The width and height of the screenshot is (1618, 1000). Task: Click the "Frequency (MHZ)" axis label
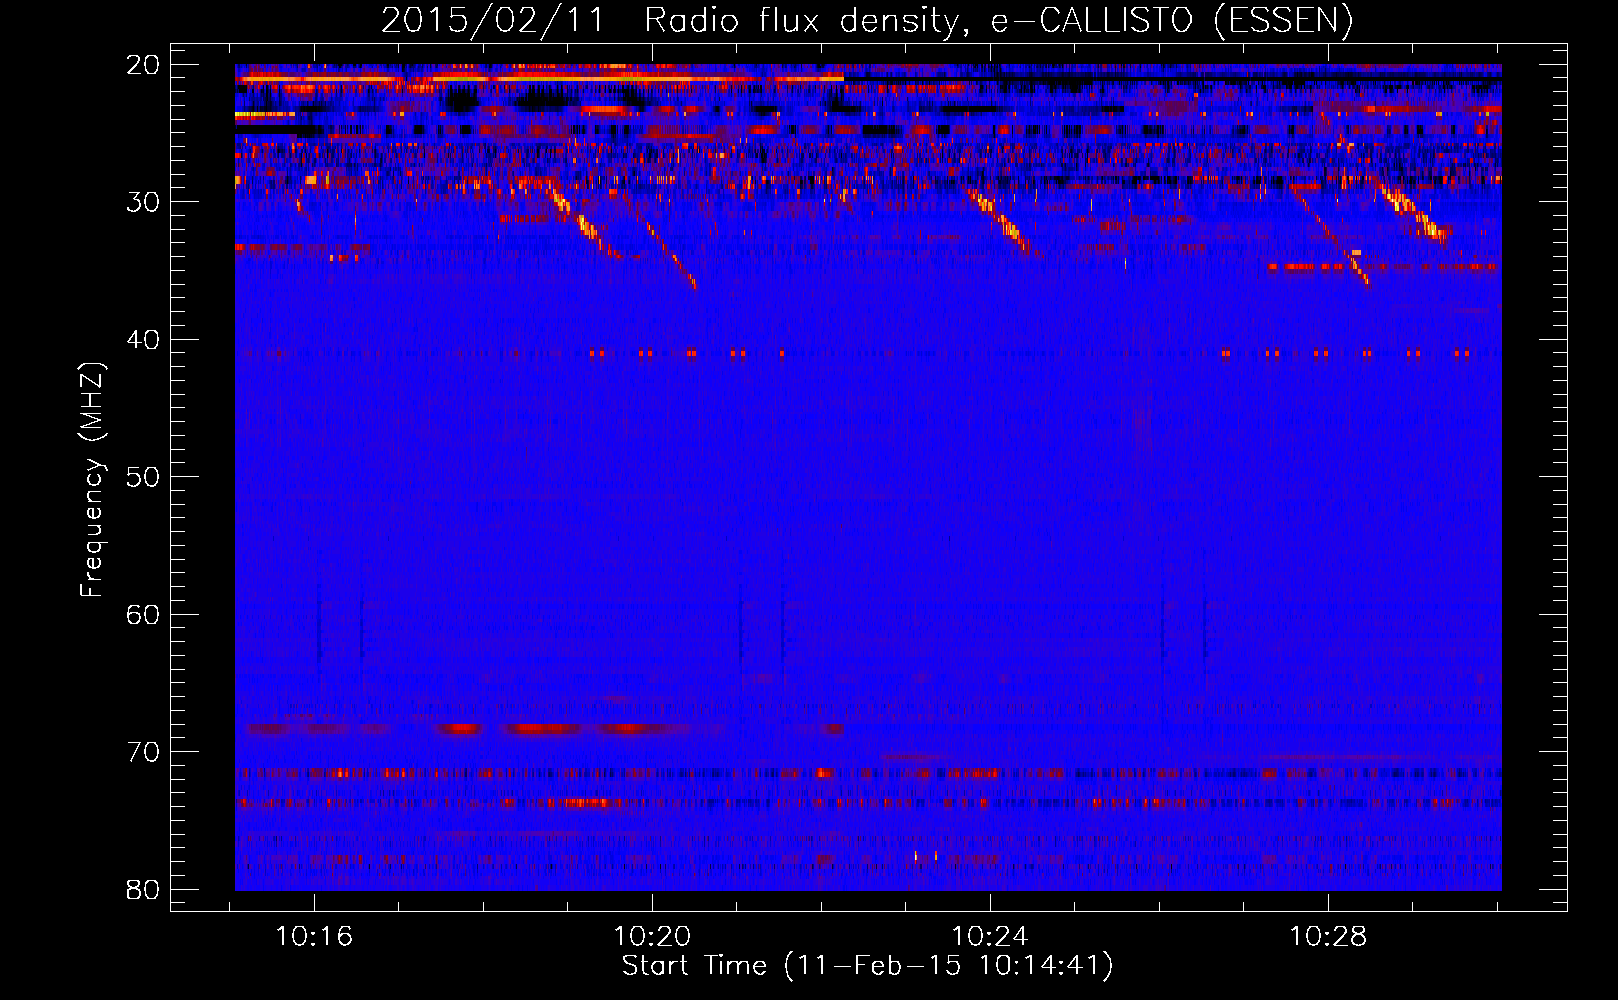(x=92, y=480)
